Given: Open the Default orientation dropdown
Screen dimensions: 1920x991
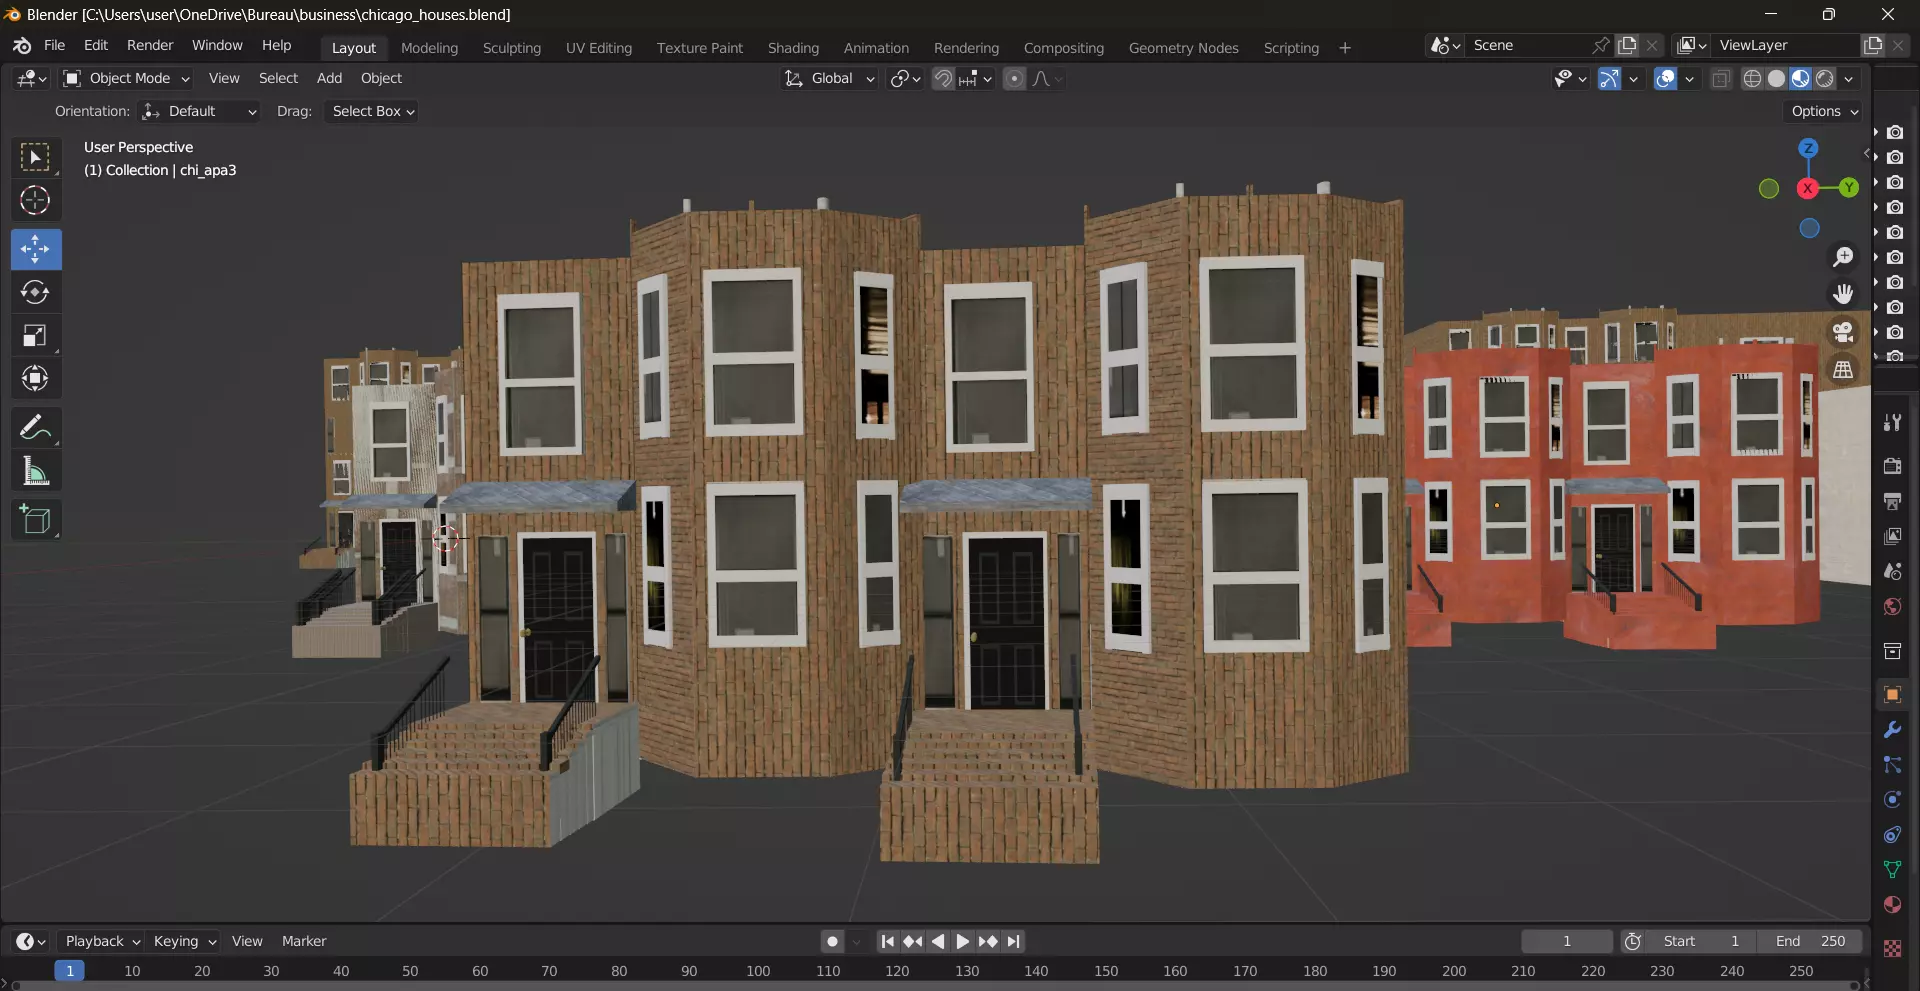Looking at the screenshot, I should [x=199, y=112].
